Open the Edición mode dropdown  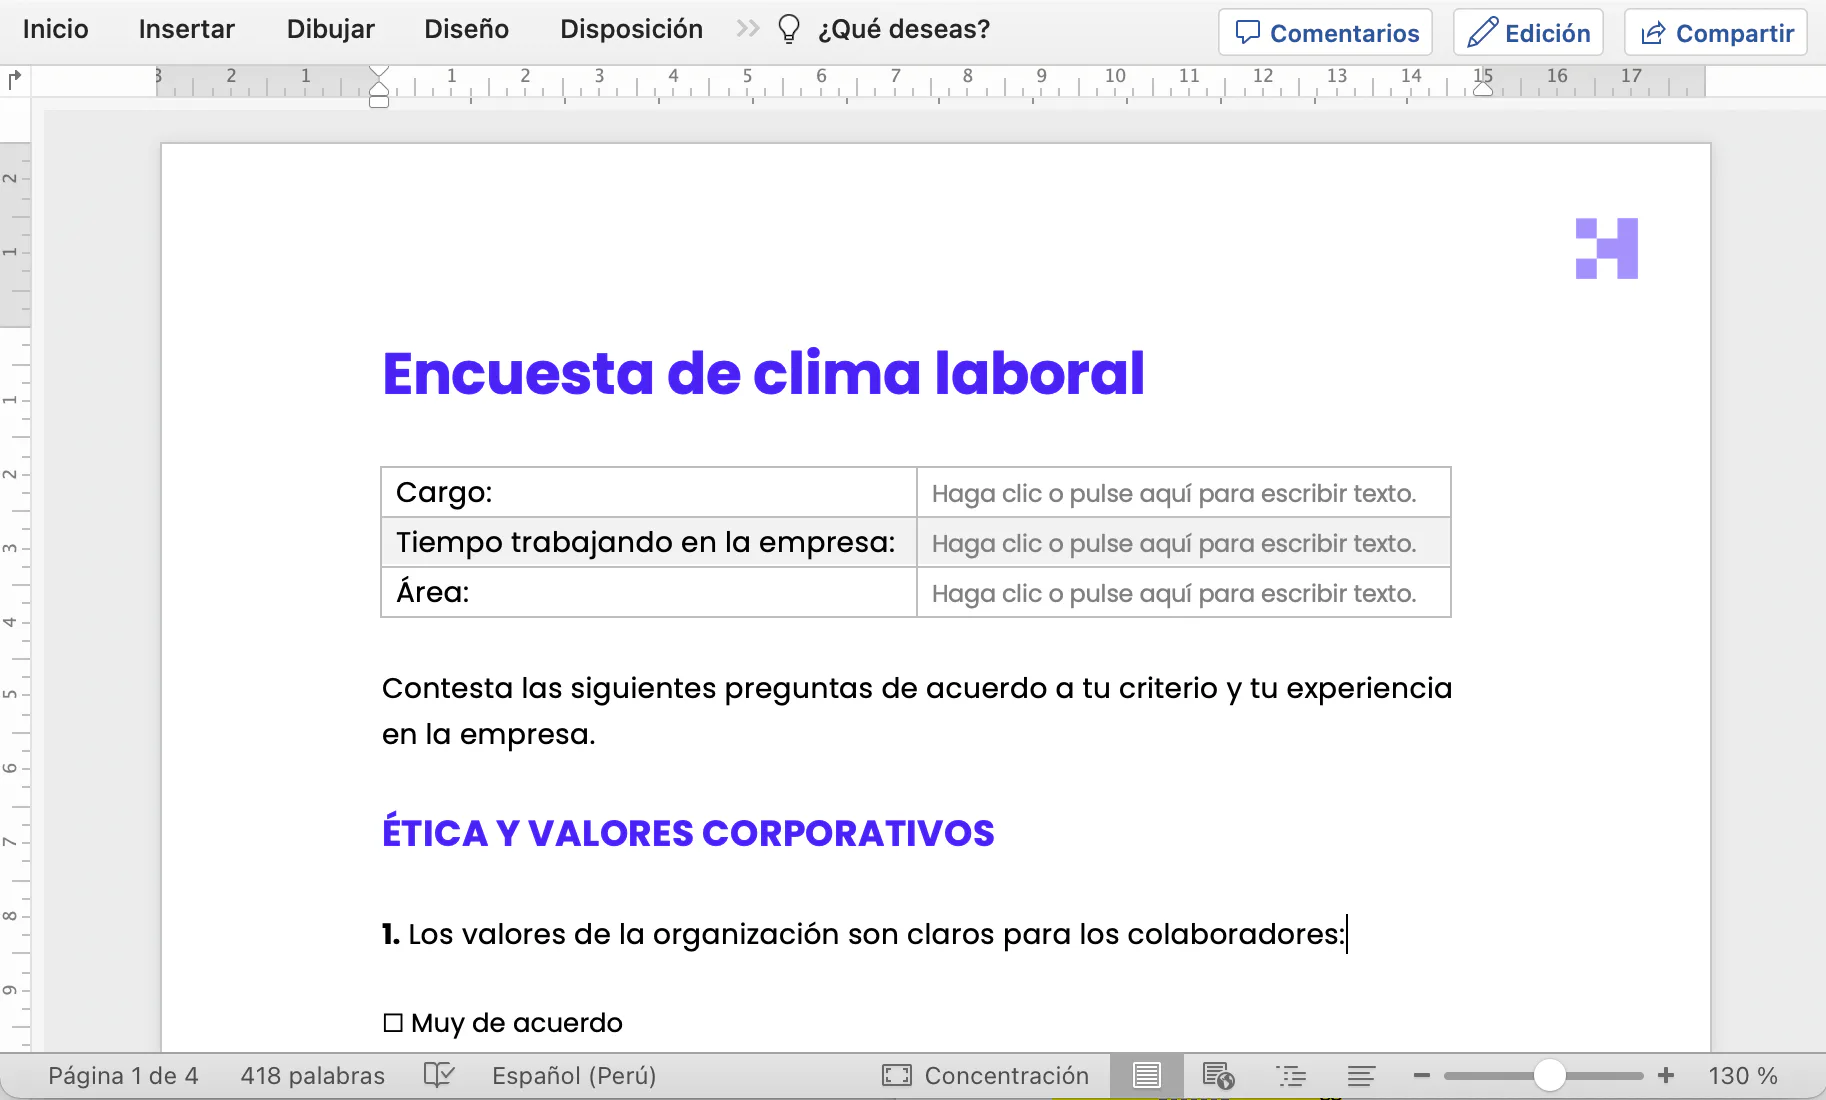click(1527, 31)
